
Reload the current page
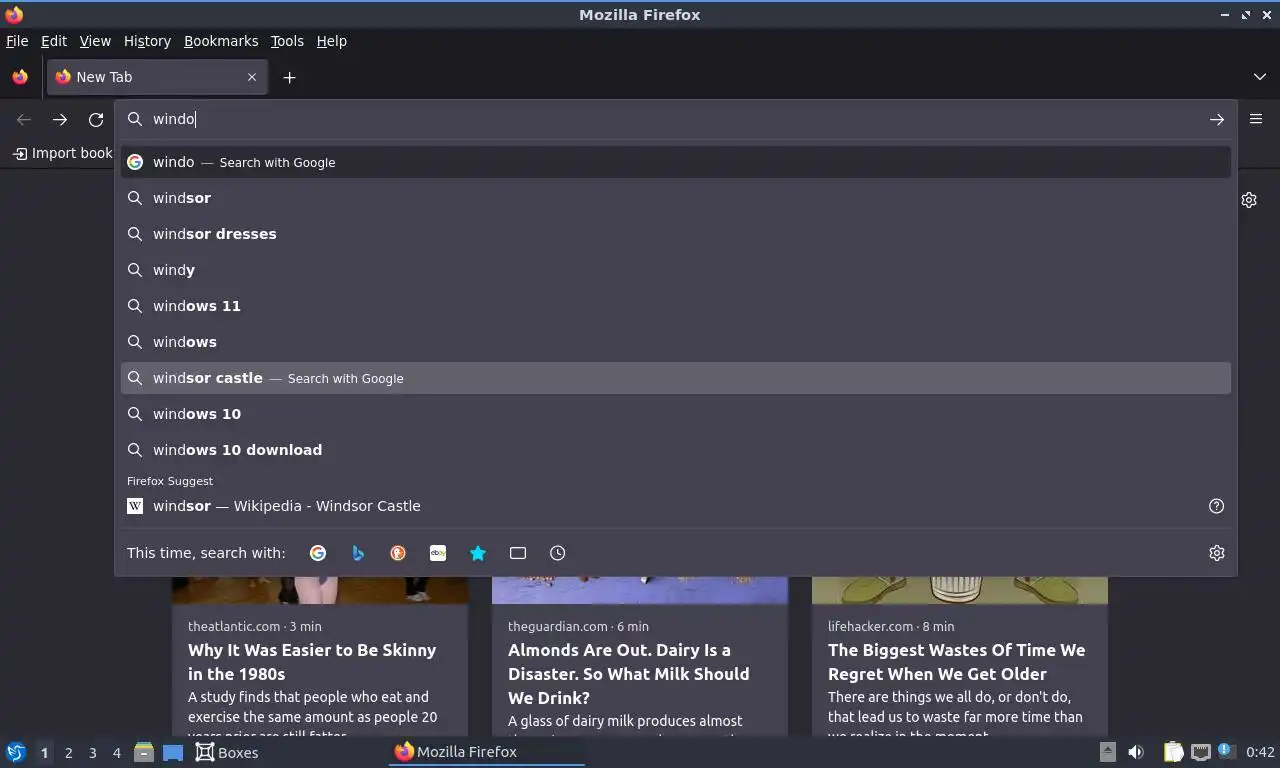[96, 119]
